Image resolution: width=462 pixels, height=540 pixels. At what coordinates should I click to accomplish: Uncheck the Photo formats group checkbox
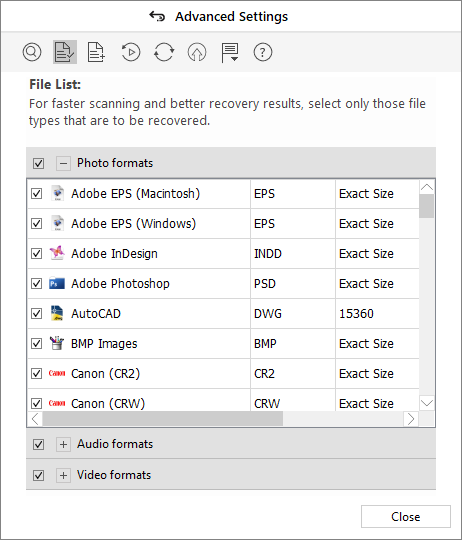click(x=38, y=163)
